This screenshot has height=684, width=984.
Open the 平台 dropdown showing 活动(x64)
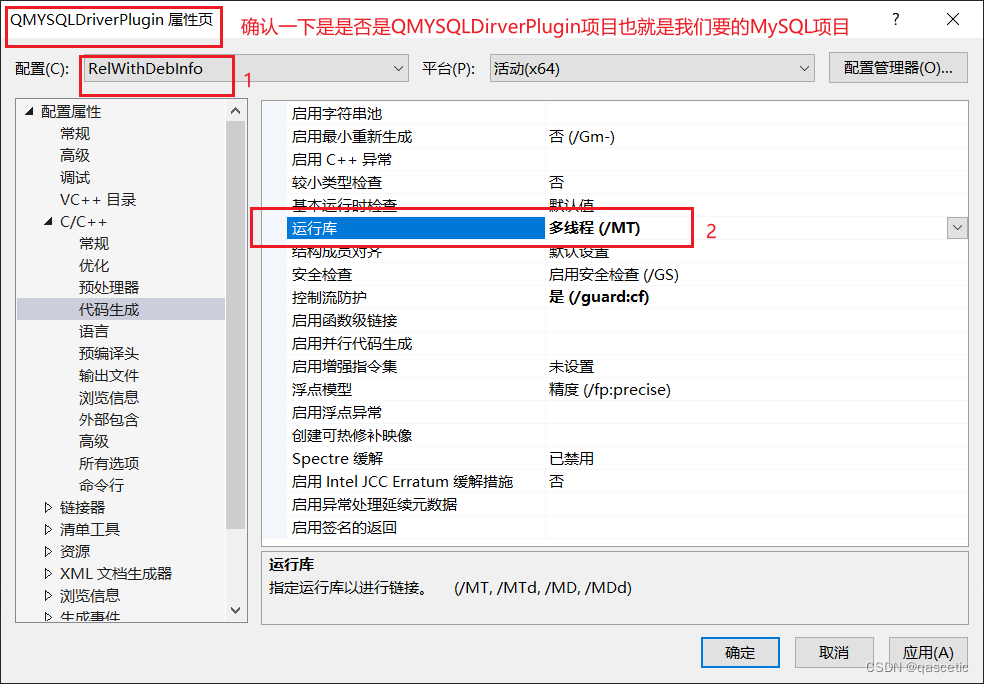651,68
